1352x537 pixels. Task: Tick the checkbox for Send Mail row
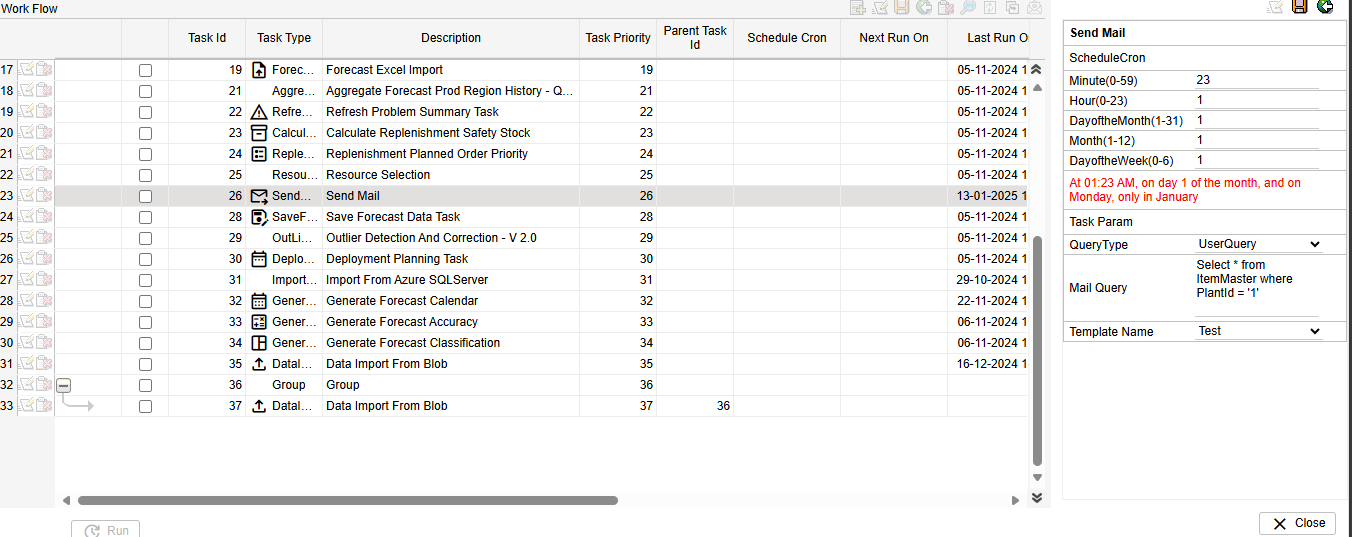146,196
